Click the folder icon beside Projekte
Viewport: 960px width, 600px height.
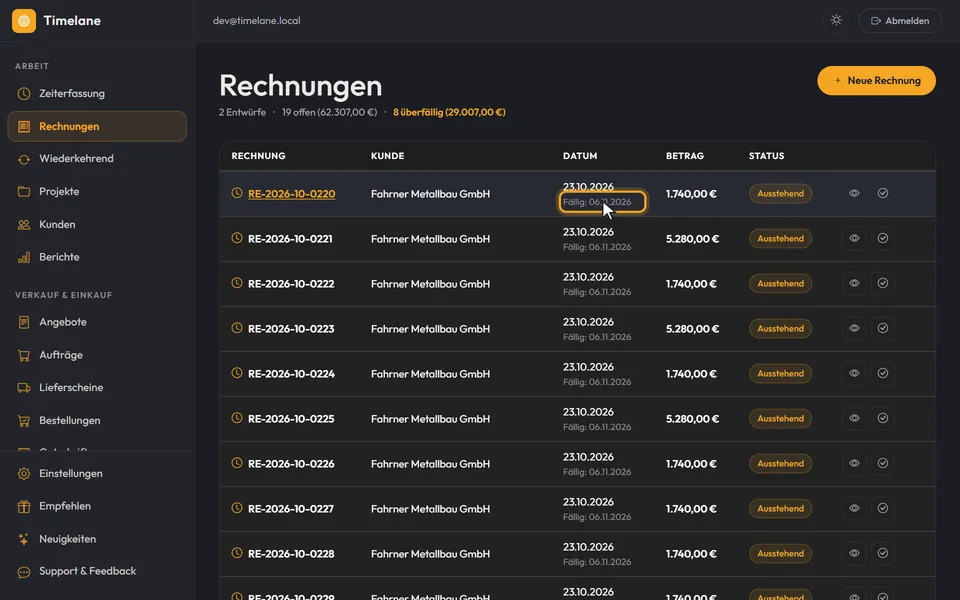point(24,192)
